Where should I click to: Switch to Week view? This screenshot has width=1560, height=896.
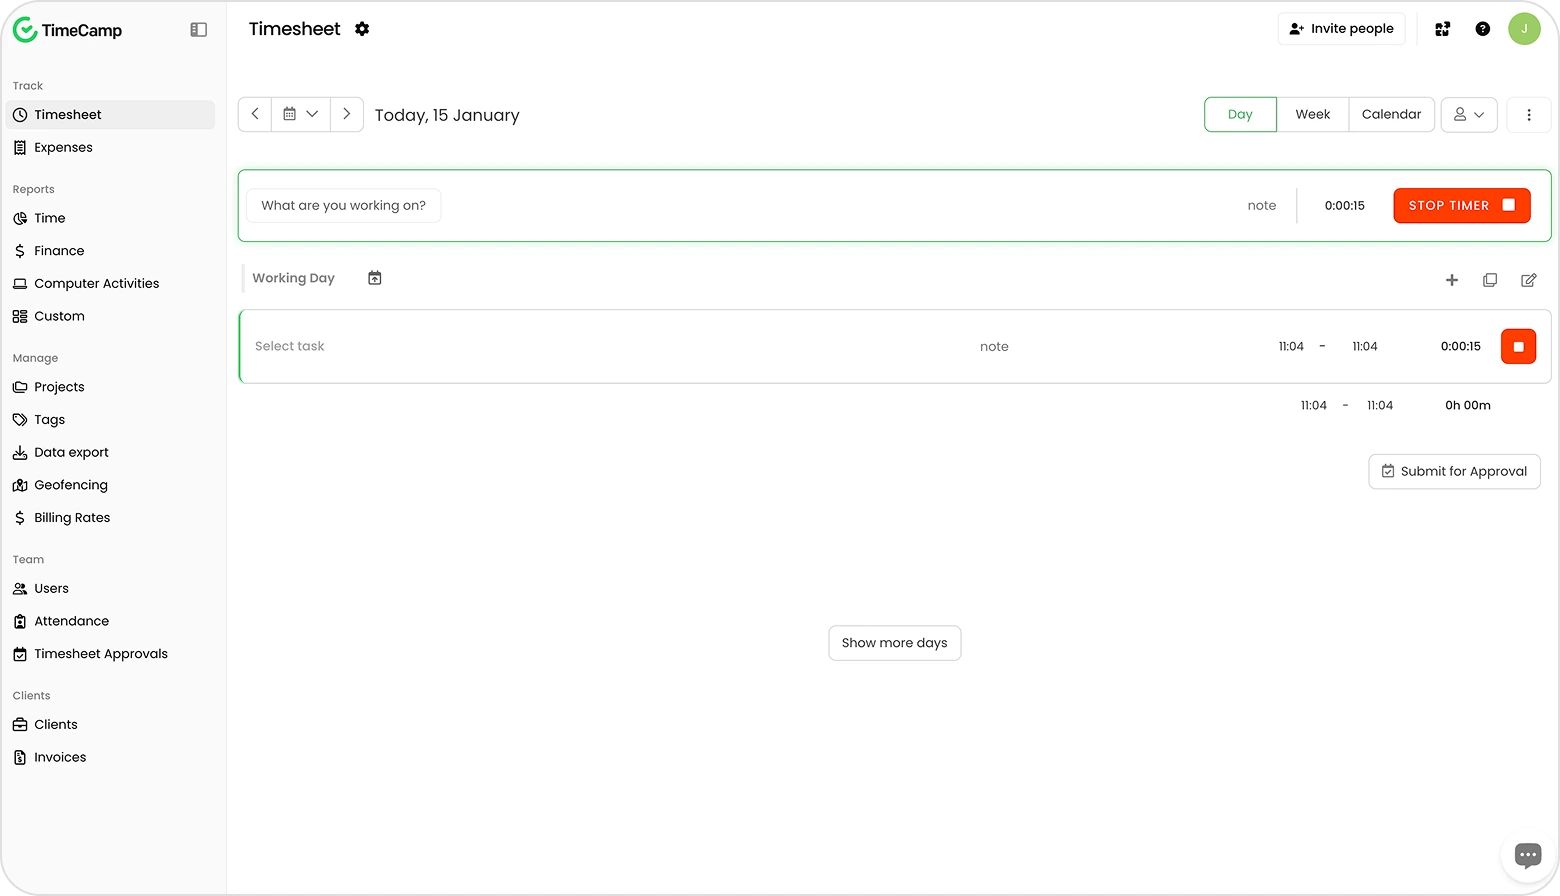pyautogui.click(x=1313, y=114)
